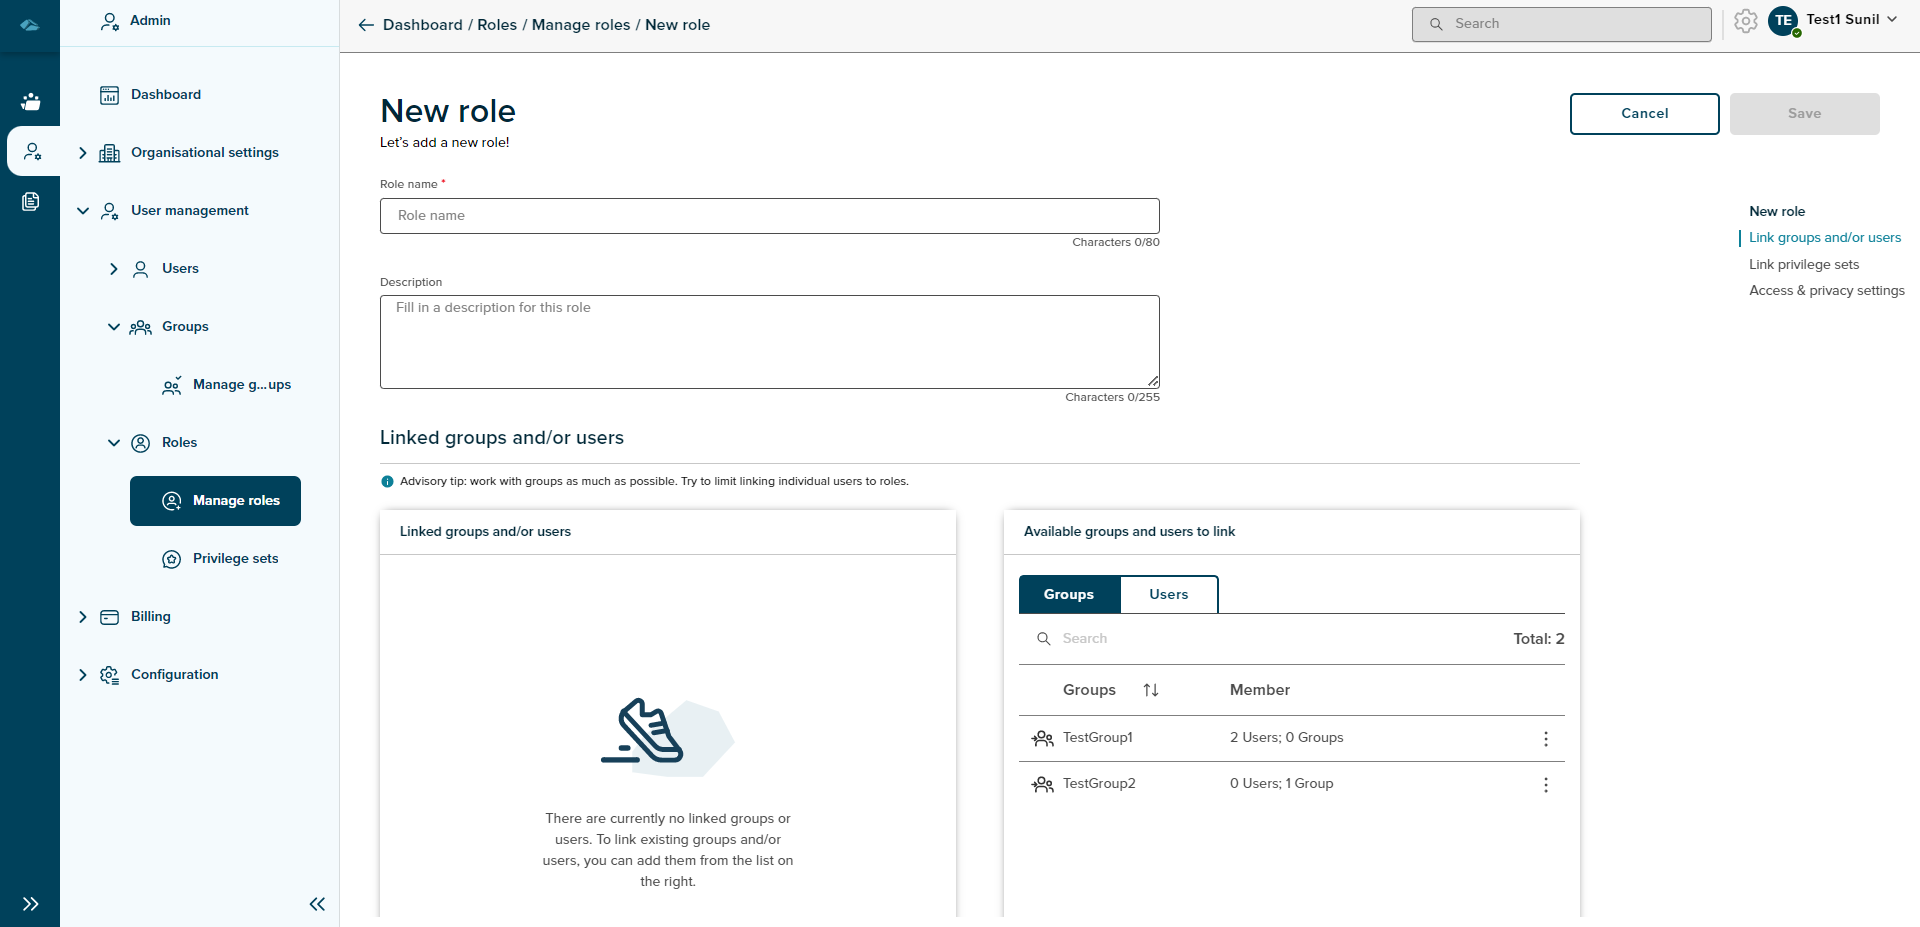The height and width of the screenshot is (927, 1920).
Task: Click the Groups people icon in sidebar
Action: coord(141,327)
